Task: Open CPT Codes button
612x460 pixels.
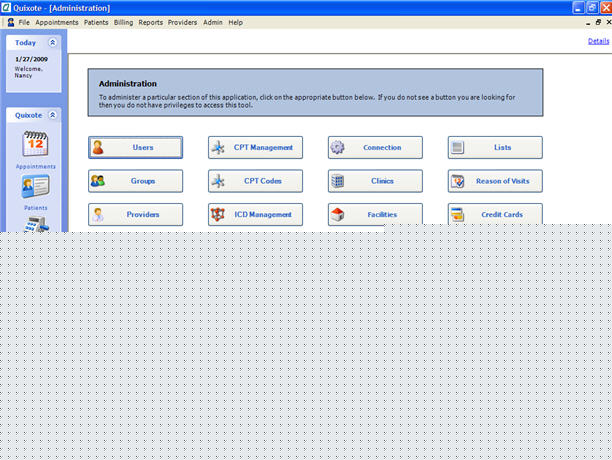Action: pos(255,181)
